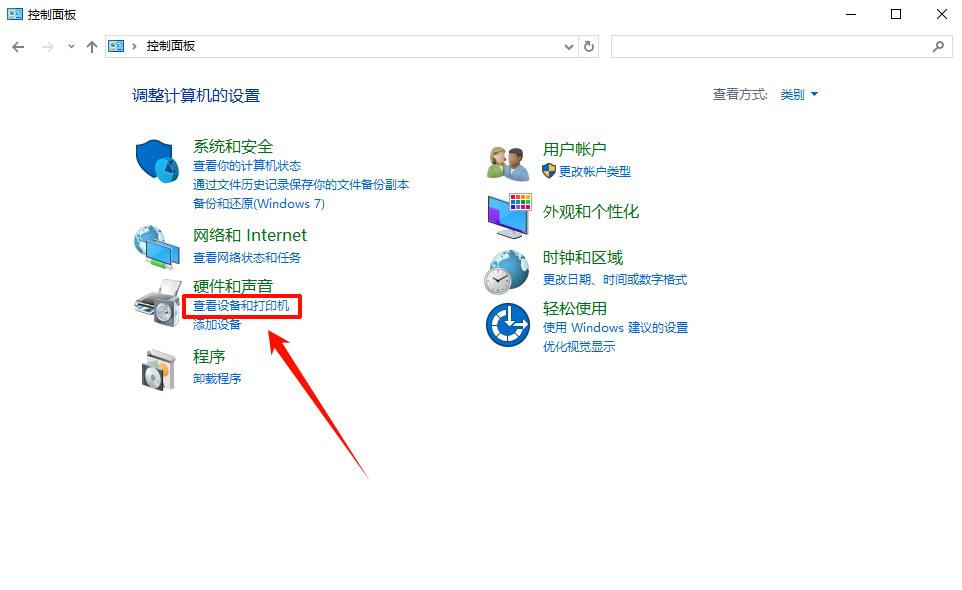The image size is (962, 590).
Task: Expand the address bar dropdown arrow
Action: click(x=567, y=46)
